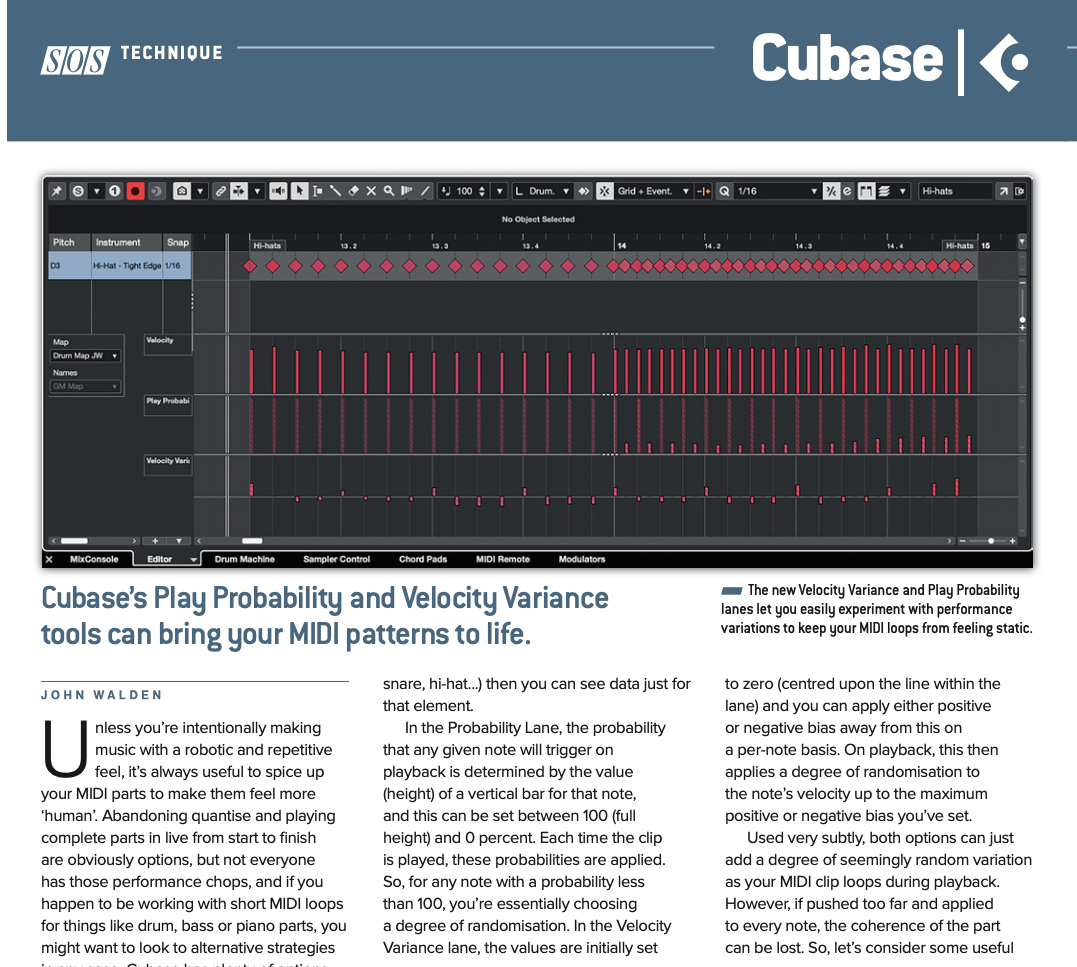Open dropdown arrow after velocity value 100
The image size is (1077, 967).
[500, 191]
